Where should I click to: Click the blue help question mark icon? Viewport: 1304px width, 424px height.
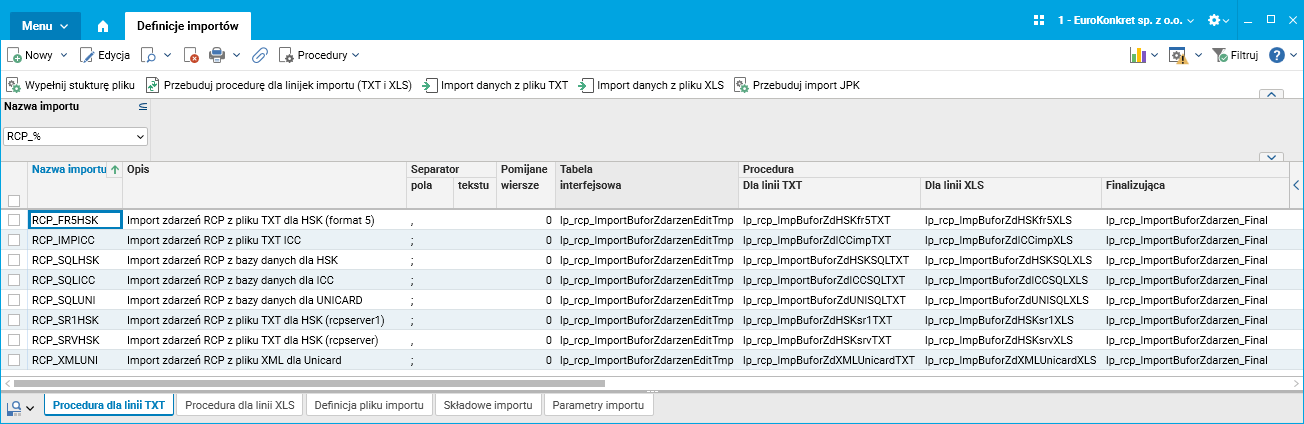pyautogui.click(x=1276, y=55)
